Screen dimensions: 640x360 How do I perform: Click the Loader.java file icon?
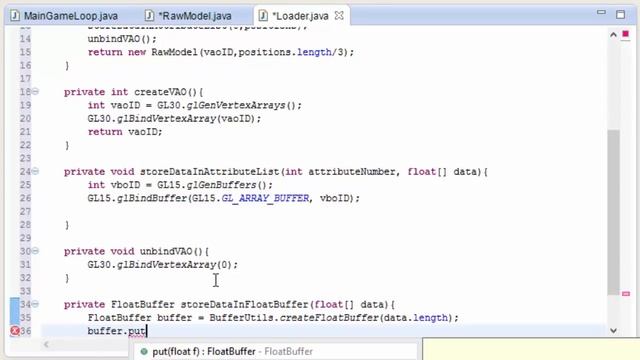tap(263, 16)
